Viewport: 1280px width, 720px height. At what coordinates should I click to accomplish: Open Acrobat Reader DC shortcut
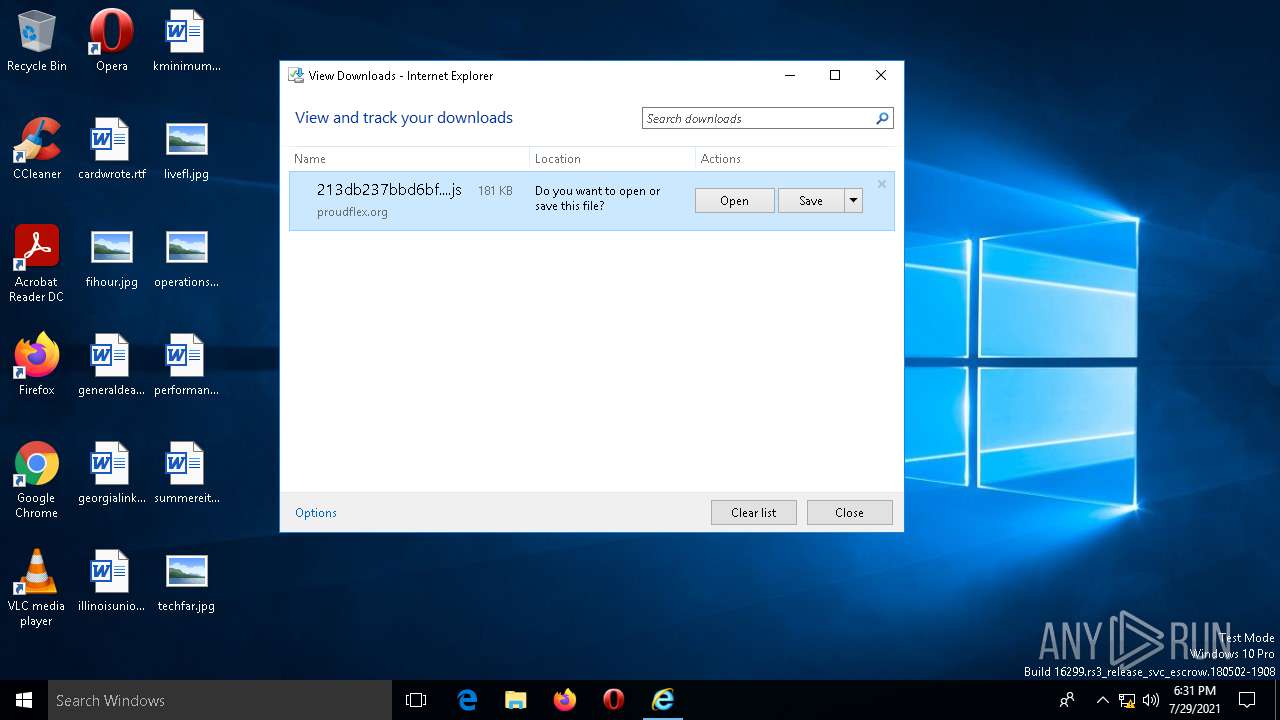coord(36,263)
